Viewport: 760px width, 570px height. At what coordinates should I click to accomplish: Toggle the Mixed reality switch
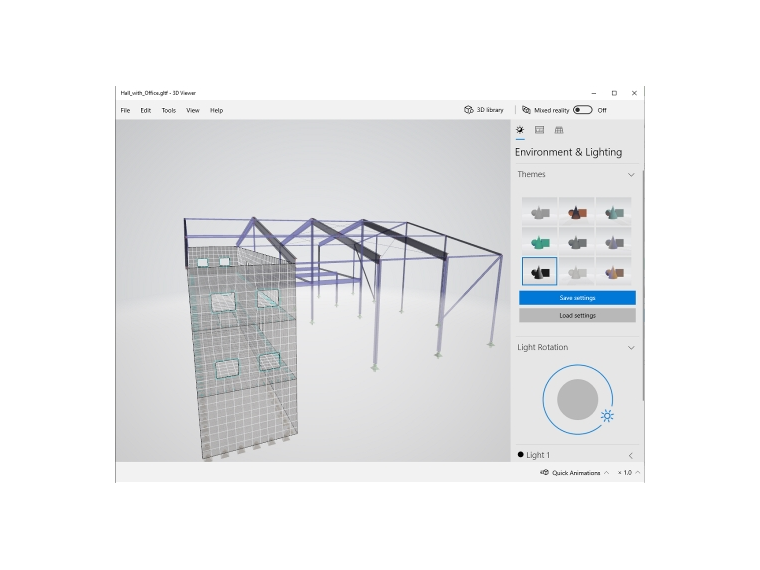pos(583,110)
